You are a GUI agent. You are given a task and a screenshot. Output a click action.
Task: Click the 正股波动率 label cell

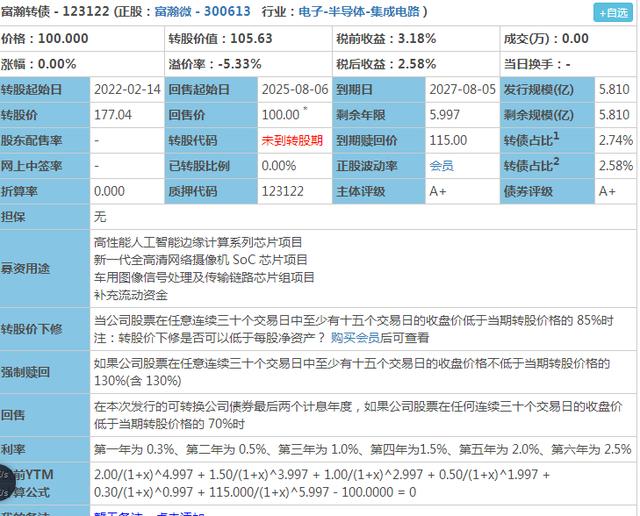(379, 166)
